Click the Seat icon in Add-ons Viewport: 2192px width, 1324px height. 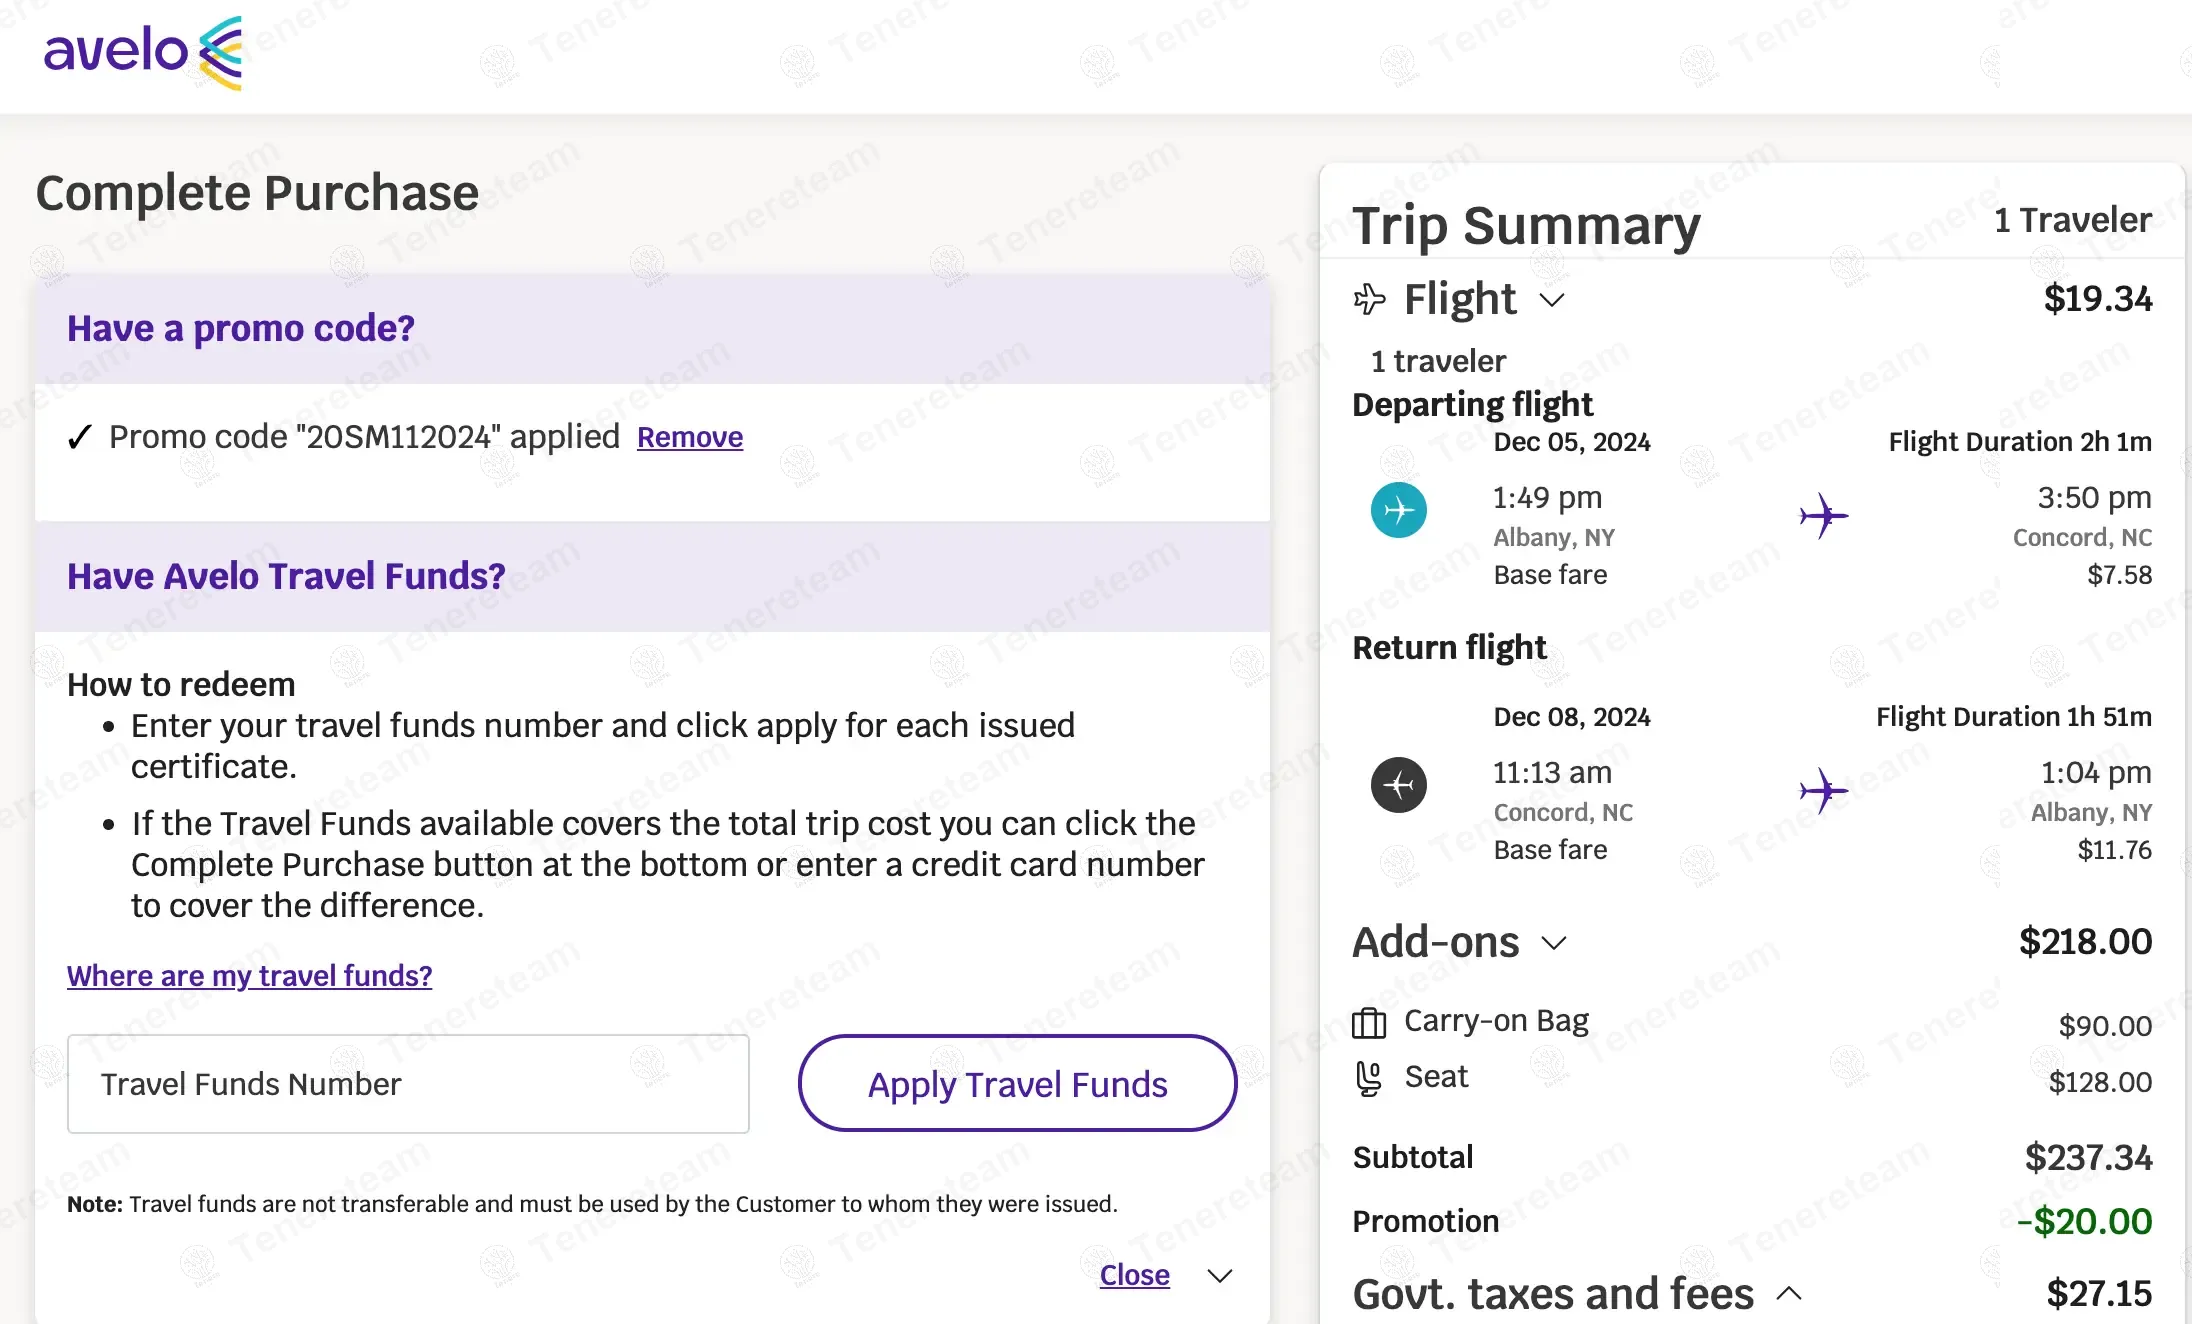click(1369, 1079)
